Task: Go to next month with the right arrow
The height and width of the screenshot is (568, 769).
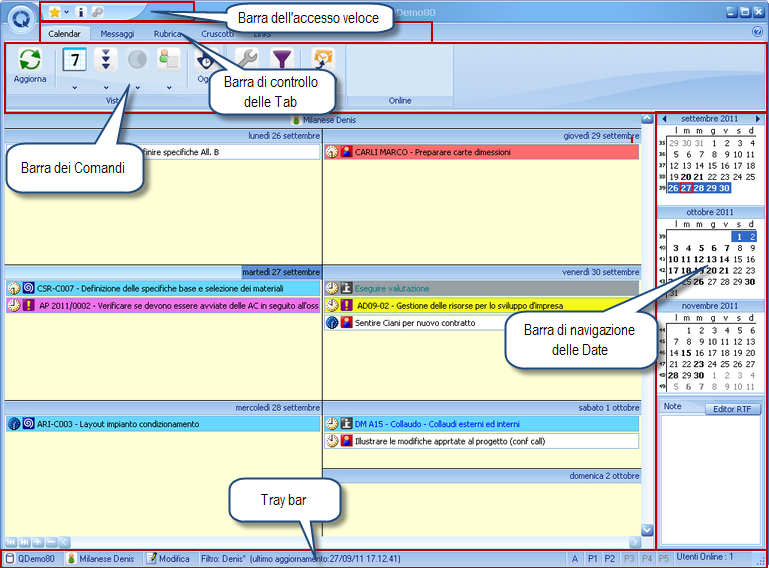Action: point(758,119)
